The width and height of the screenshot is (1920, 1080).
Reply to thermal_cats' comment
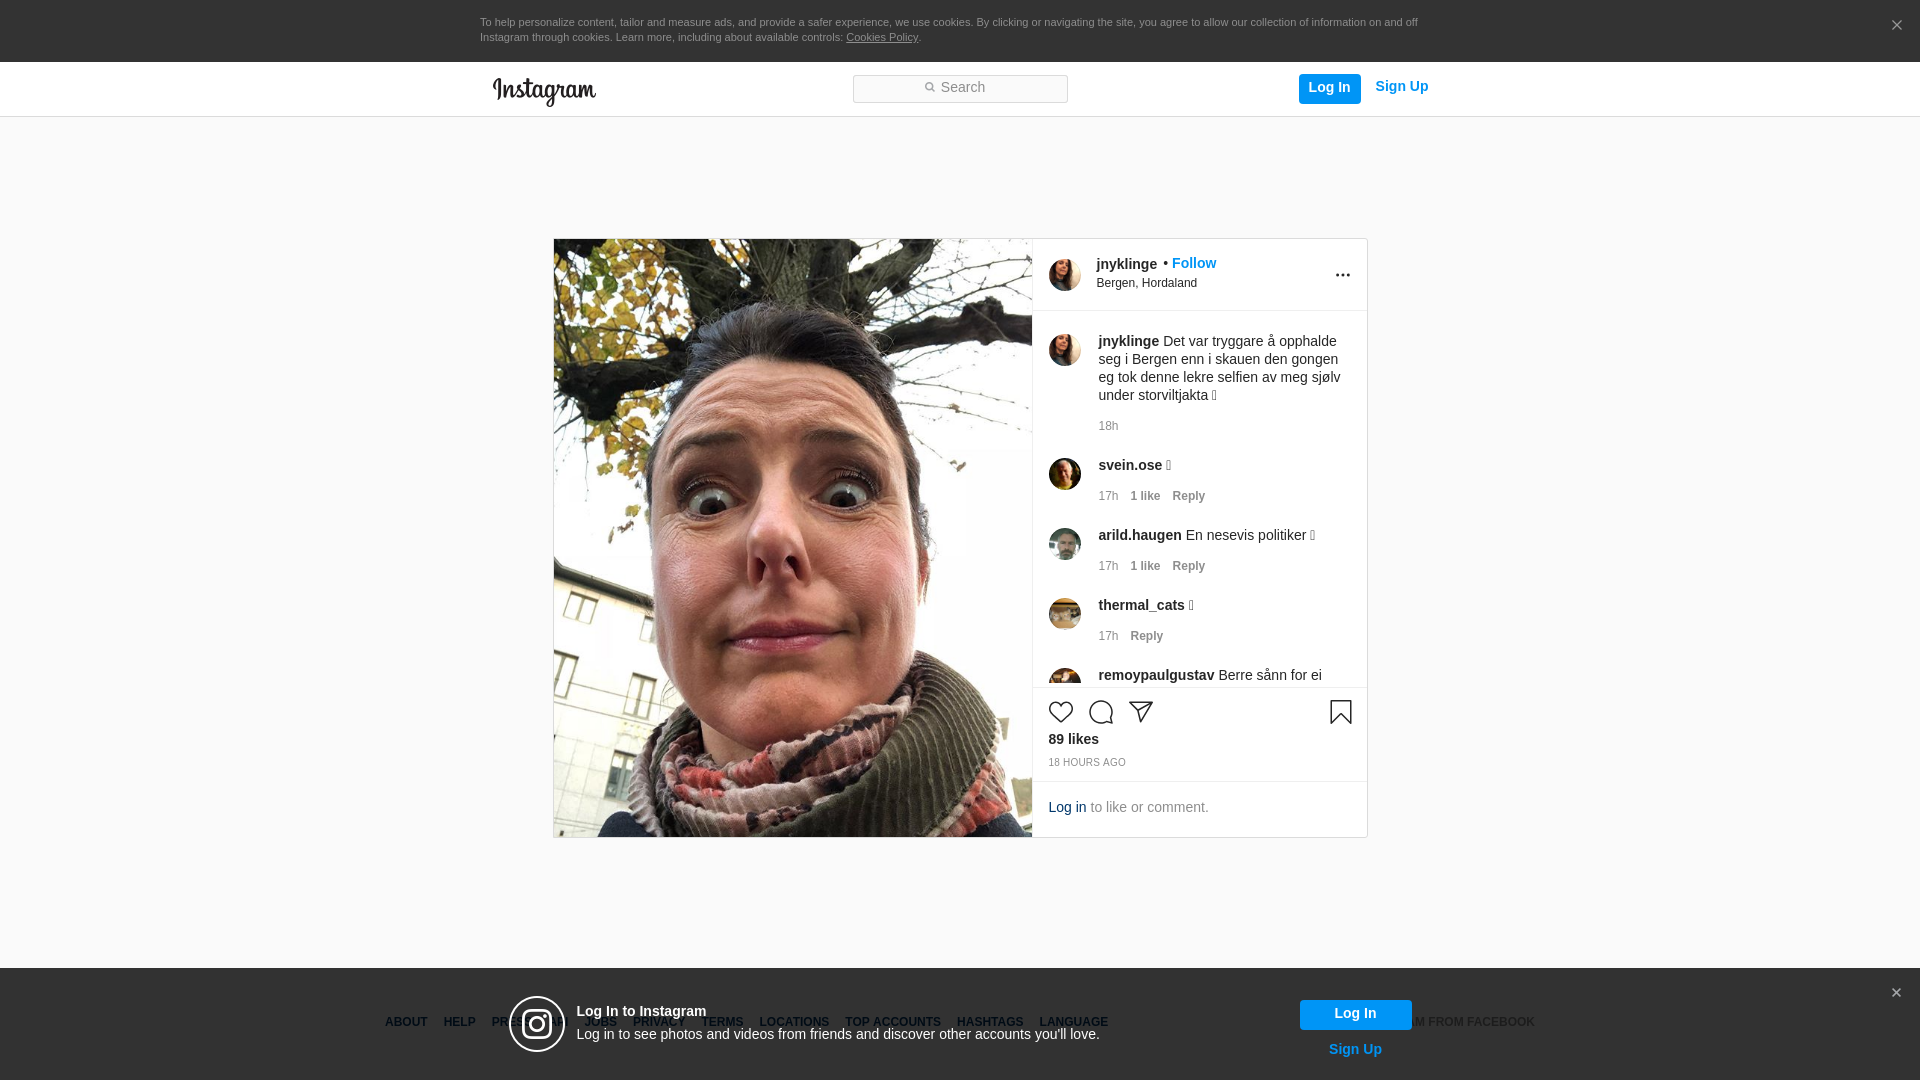tap(1146, 636)
